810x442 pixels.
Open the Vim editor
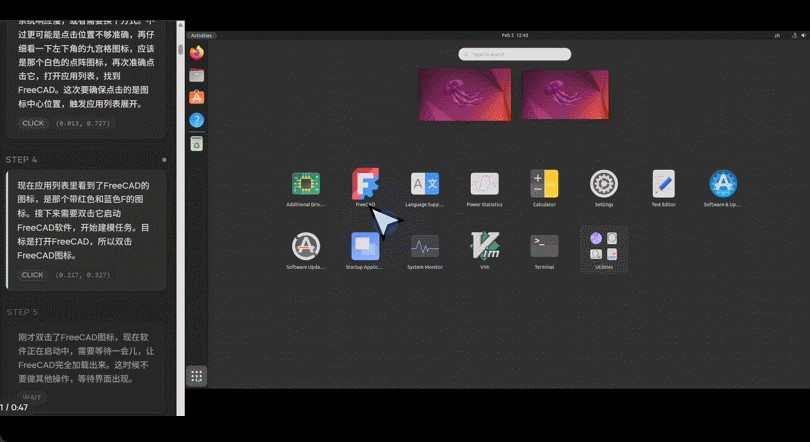coord(484,246)
